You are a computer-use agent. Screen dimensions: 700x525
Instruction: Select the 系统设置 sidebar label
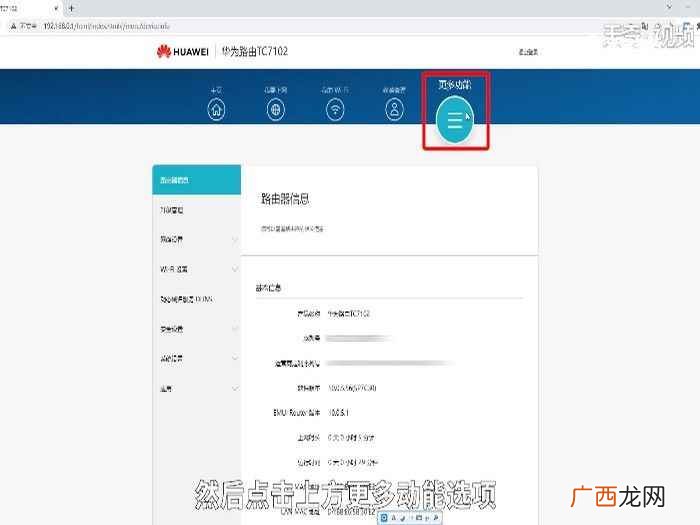171,358
